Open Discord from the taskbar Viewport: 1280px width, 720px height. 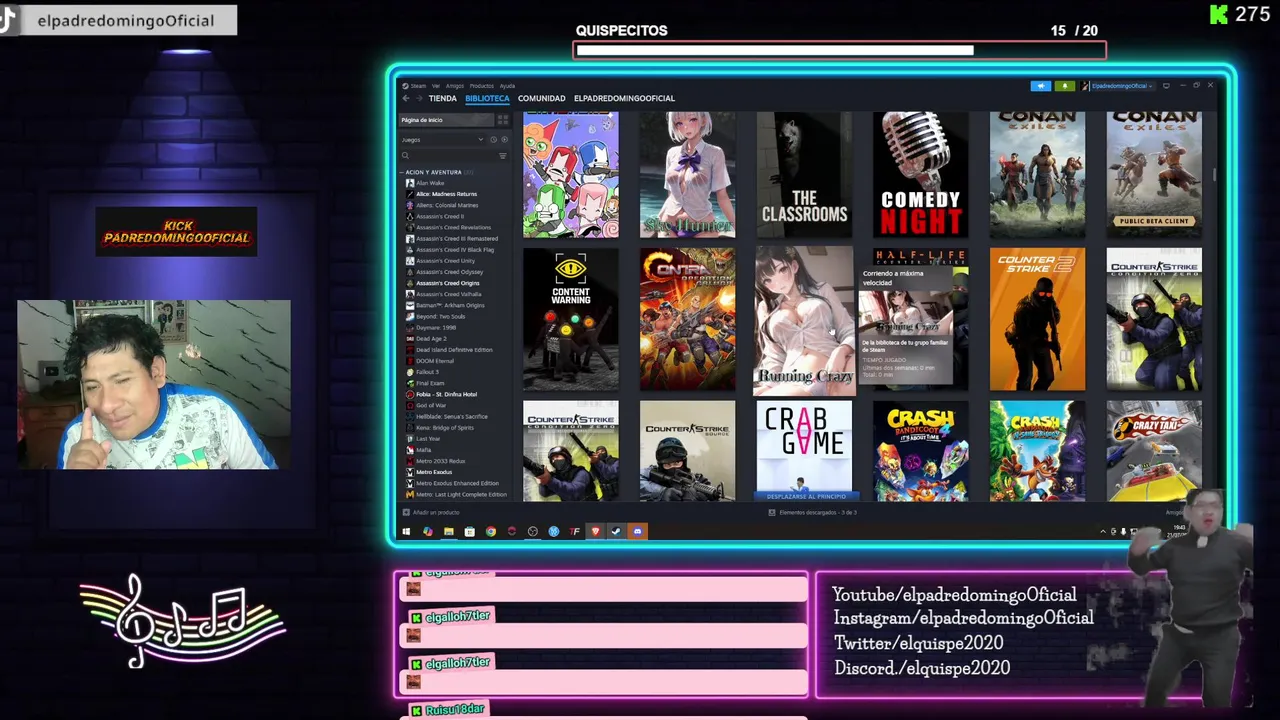tap(638, 531)
